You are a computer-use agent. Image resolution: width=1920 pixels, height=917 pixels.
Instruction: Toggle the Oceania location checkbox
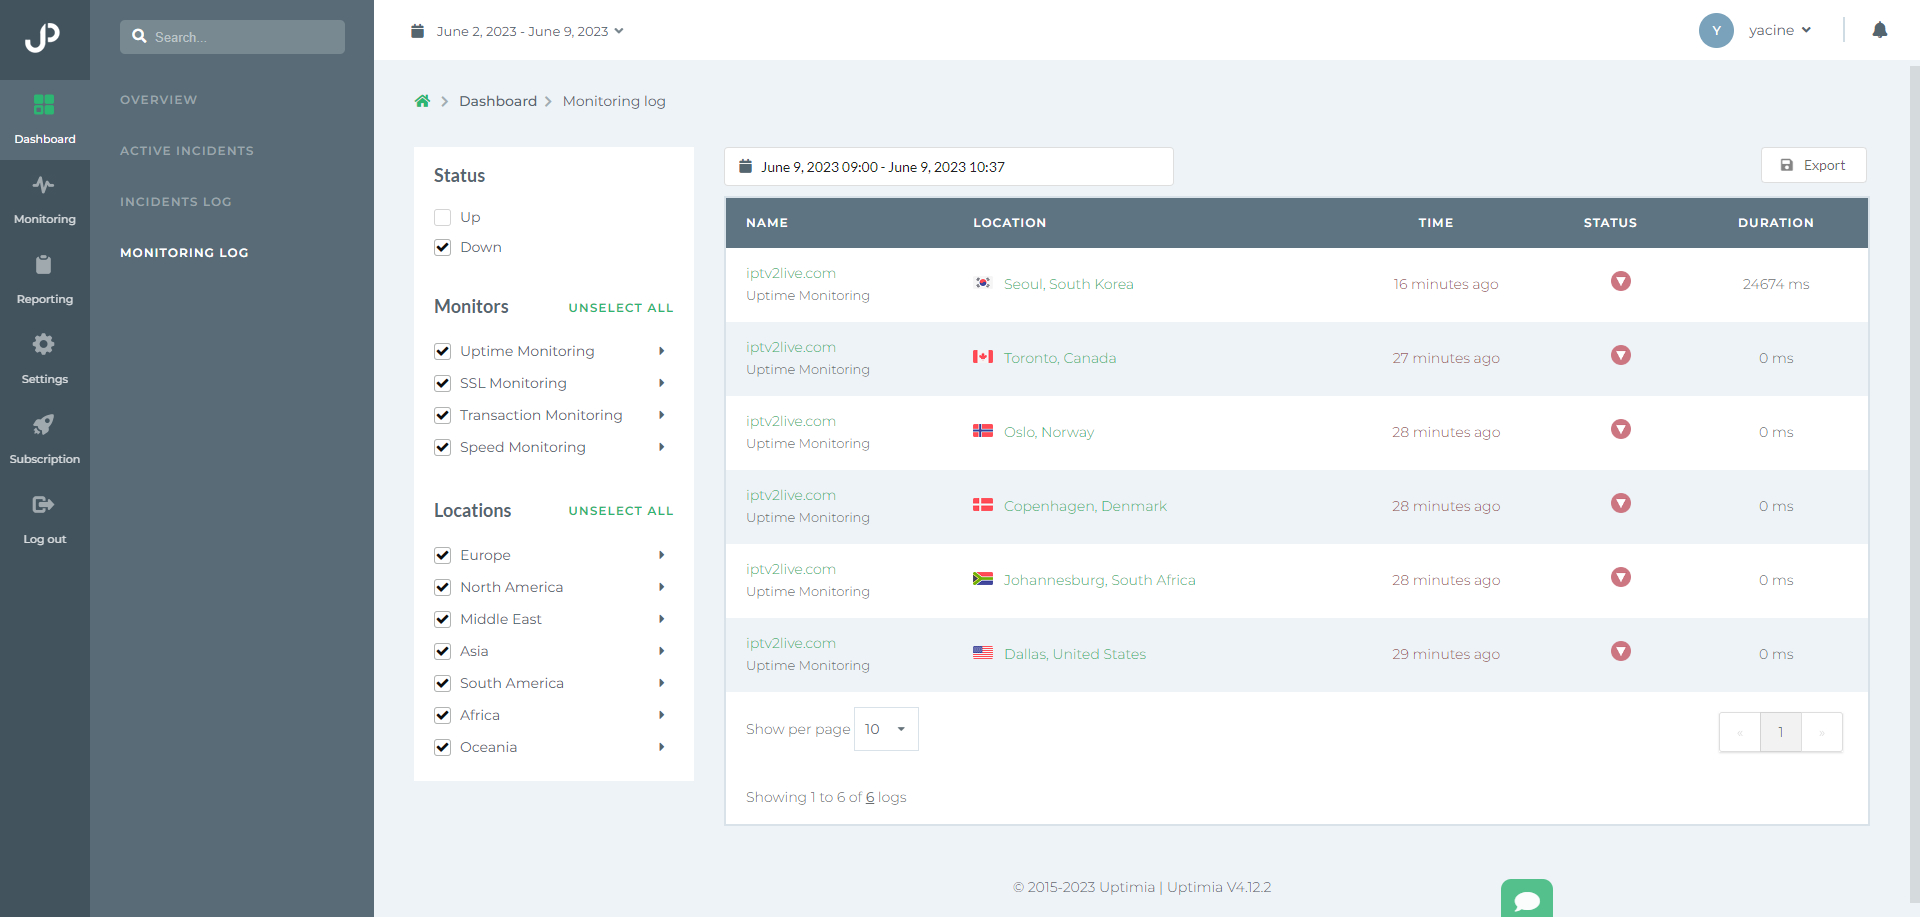coord(443,747)
